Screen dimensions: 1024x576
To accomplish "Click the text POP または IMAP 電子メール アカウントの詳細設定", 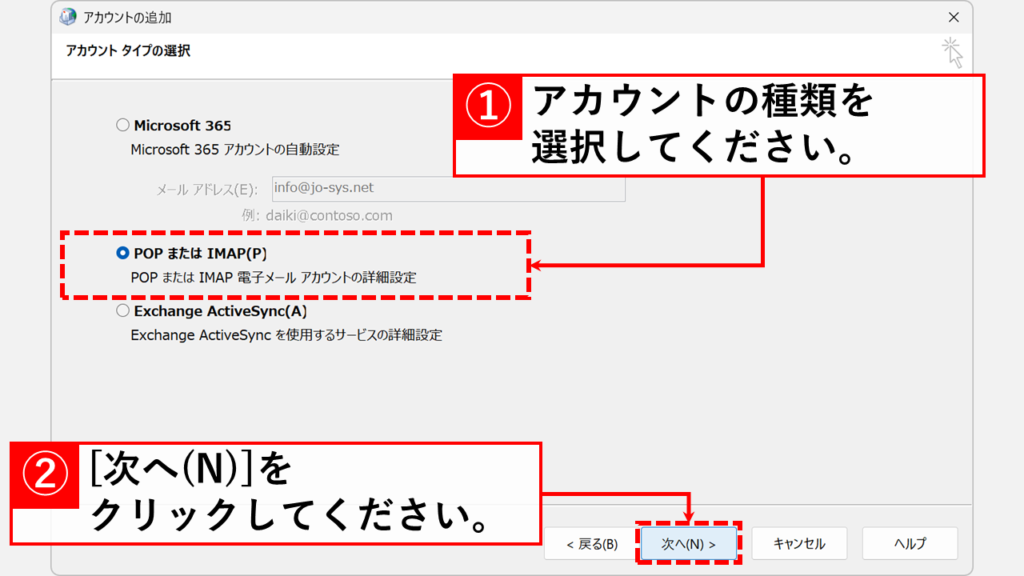I will 274,278.
